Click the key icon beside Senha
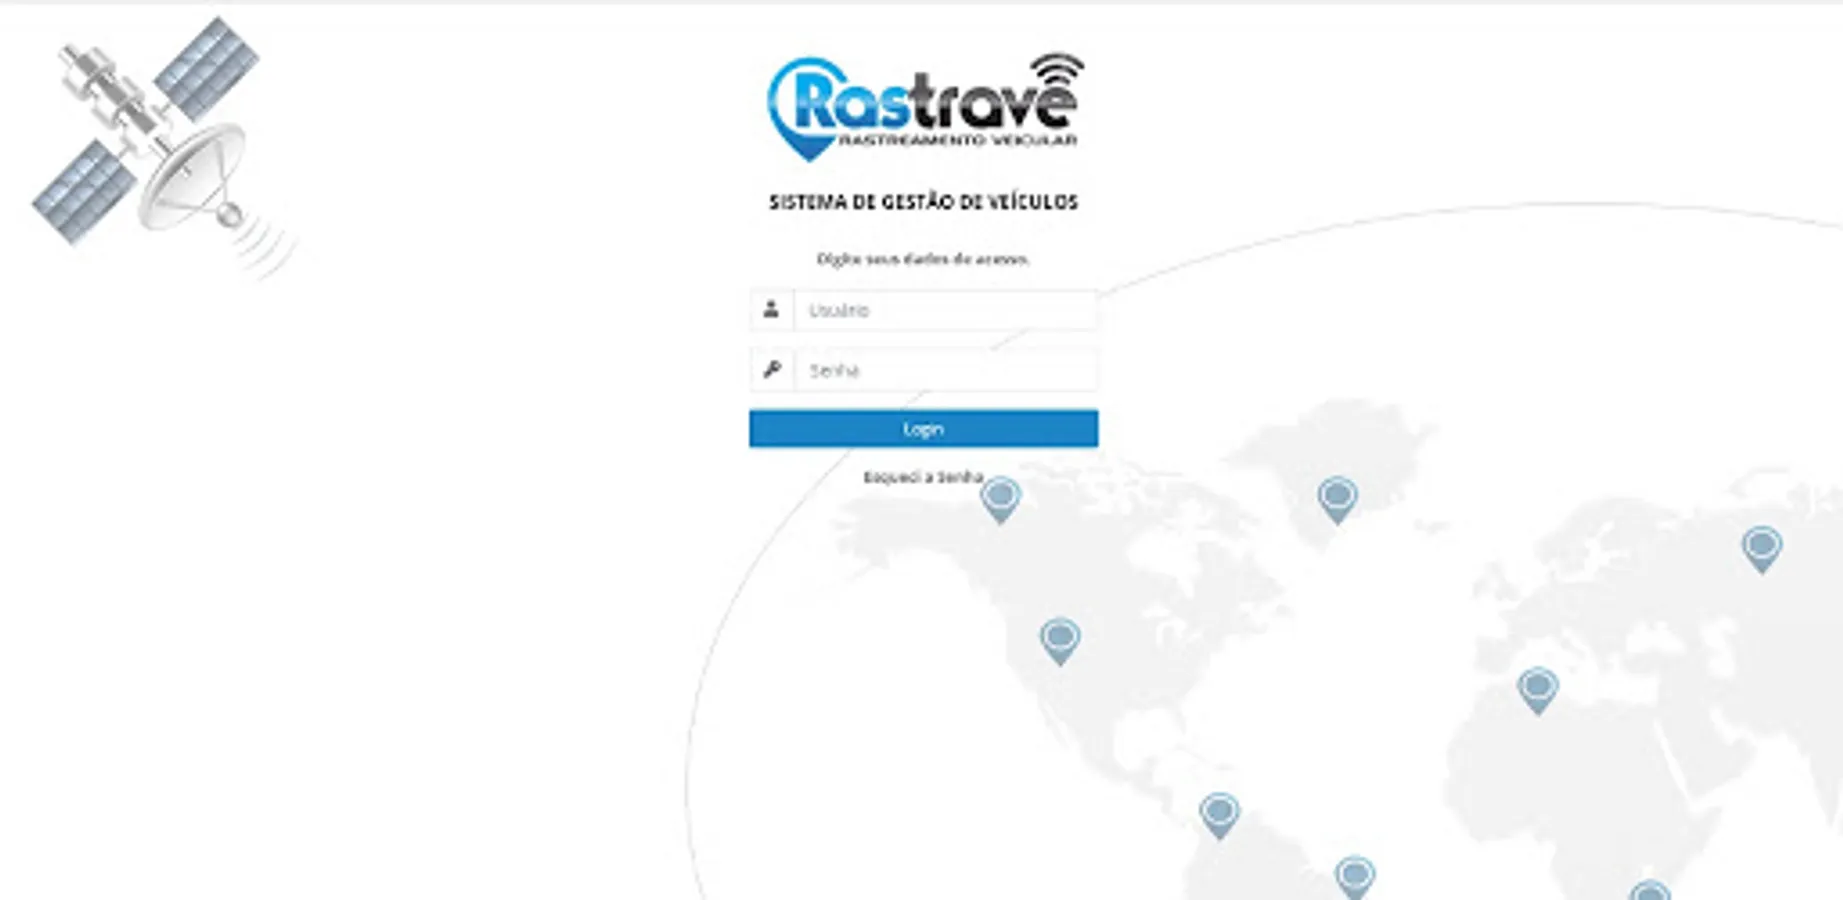Screen dimensions: 1843x900 tap(771, 370)
